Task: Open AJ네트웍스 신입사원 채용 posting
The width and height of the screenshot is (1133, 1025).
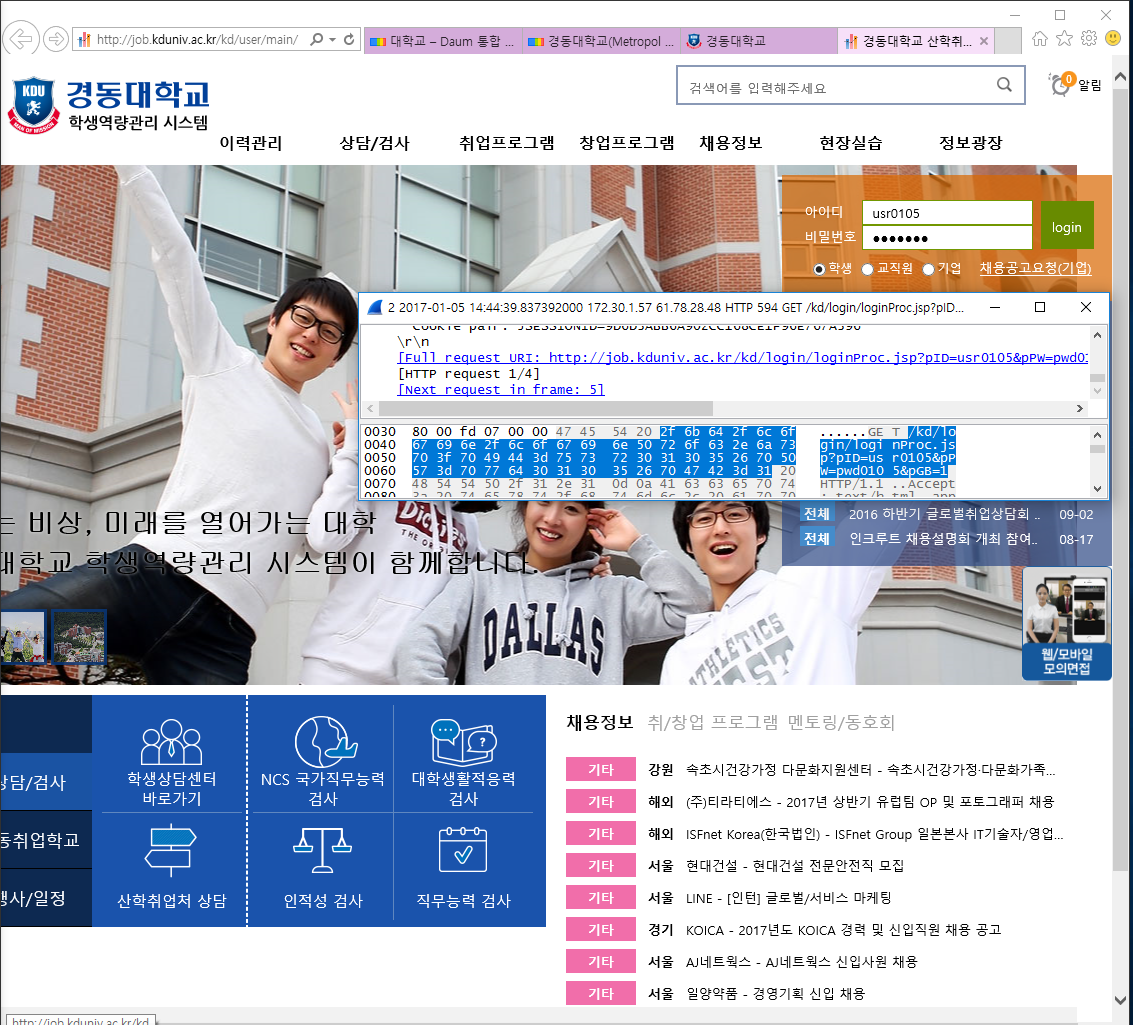Action: click(x=801, y=962)
